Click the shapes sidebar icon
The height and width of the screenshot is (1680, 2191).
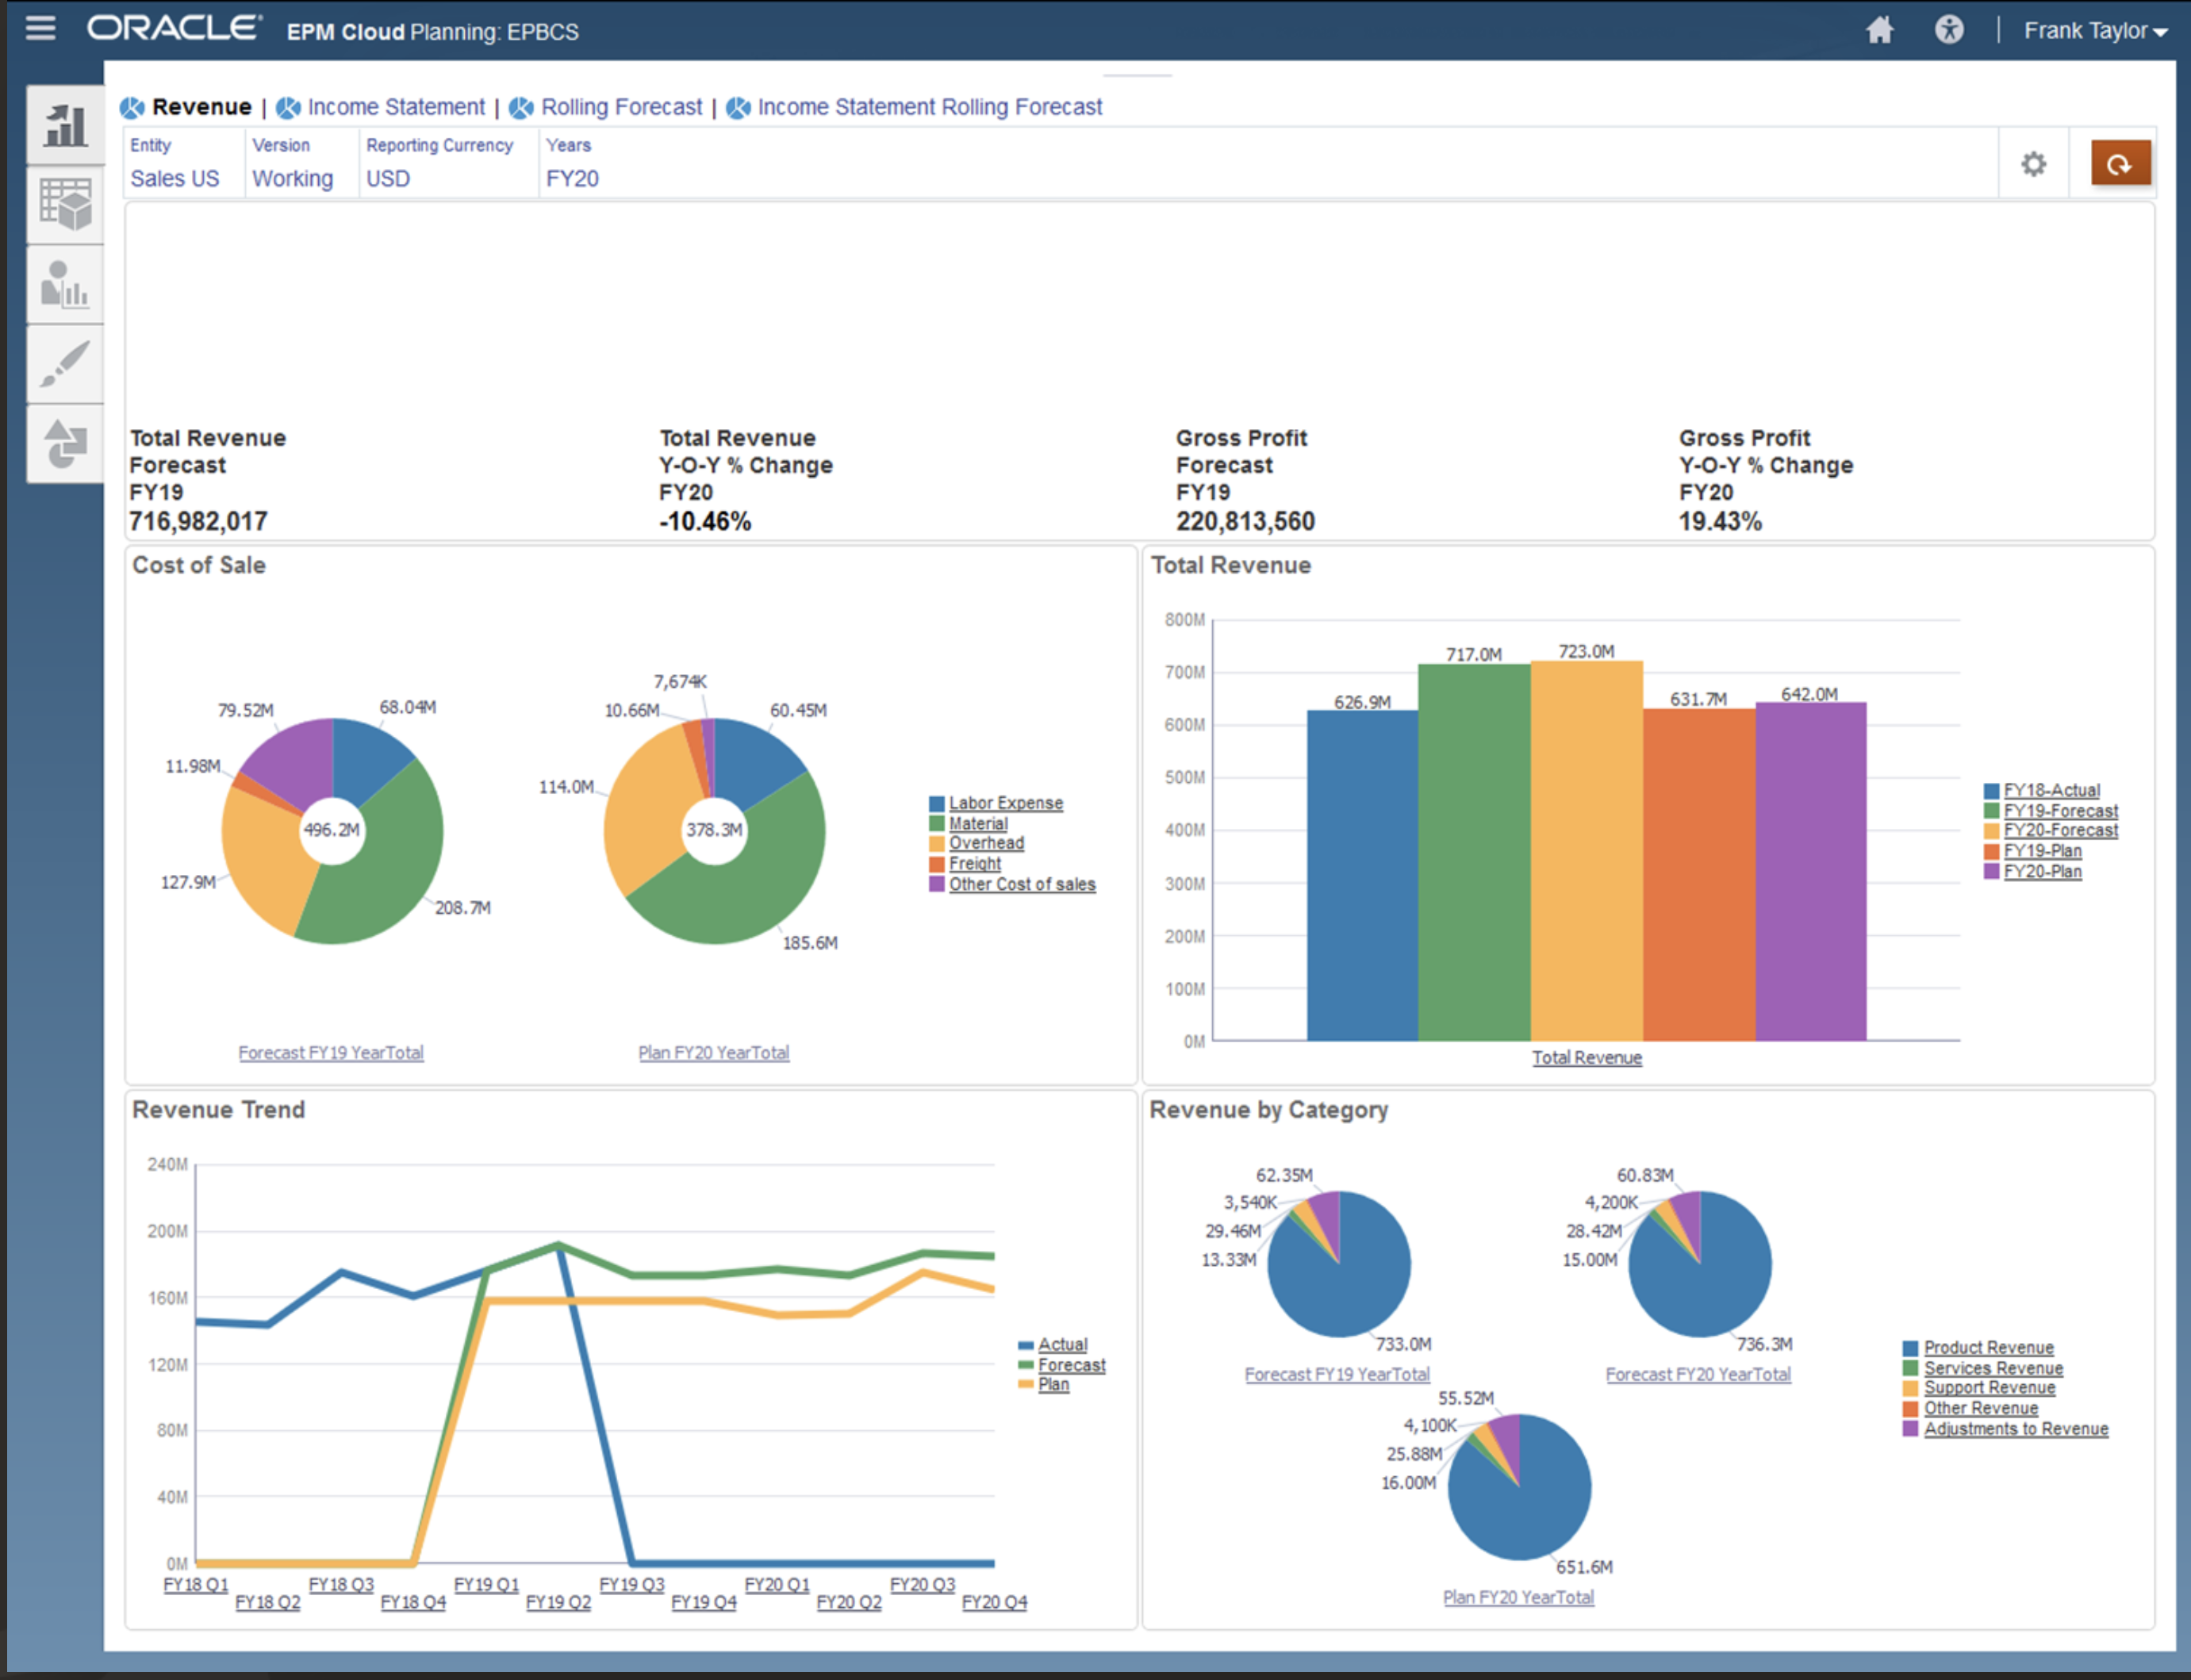pos(66,444)
